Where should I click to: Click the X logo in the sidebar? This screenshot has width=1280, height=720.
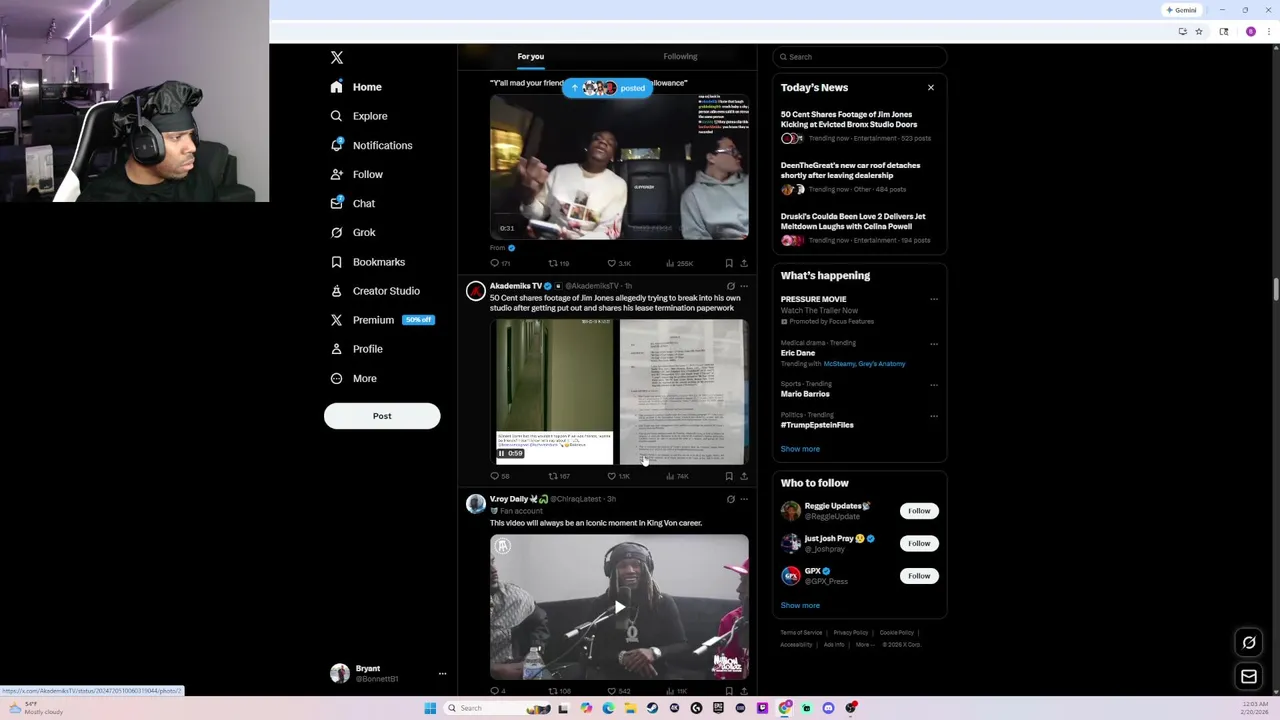[337, 58]
